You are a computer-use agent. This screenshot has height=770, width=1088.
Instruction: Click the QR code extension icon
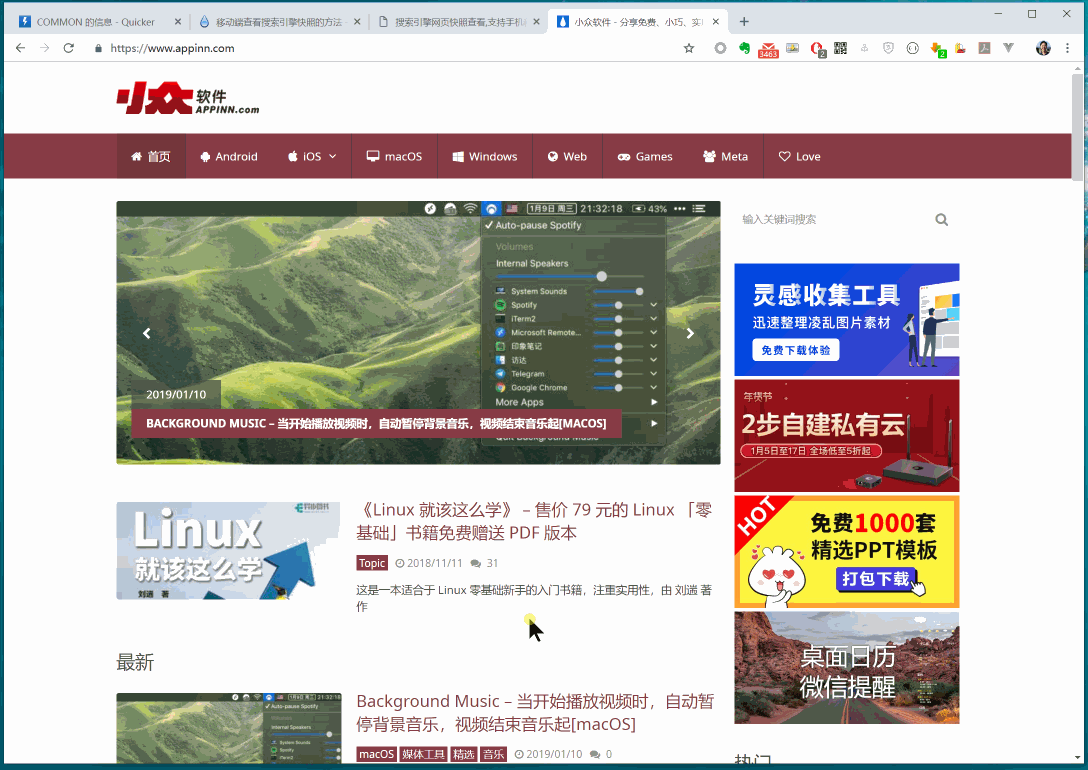click(841, 48)
